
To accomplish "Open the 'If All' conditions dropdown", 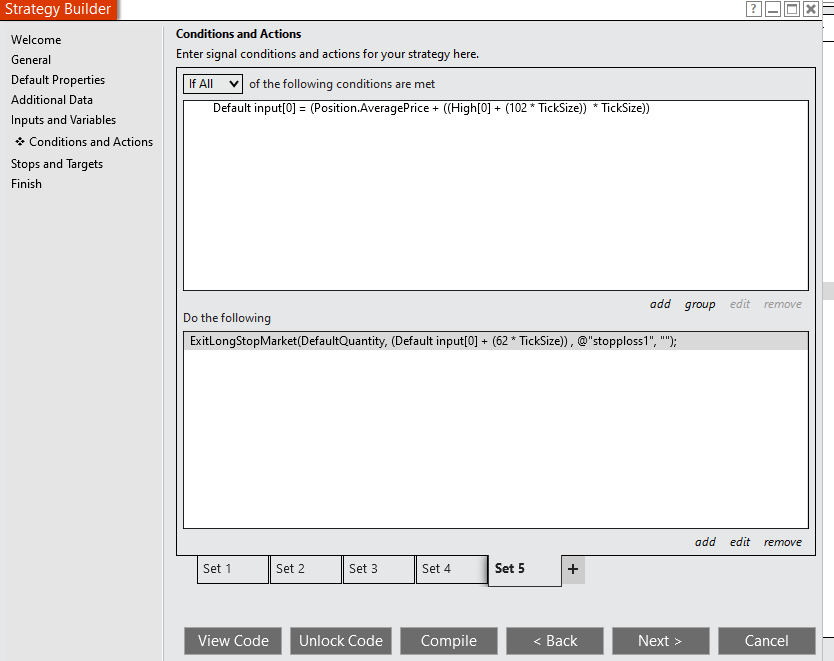I will pyautogui.click(x=213, y=83).
